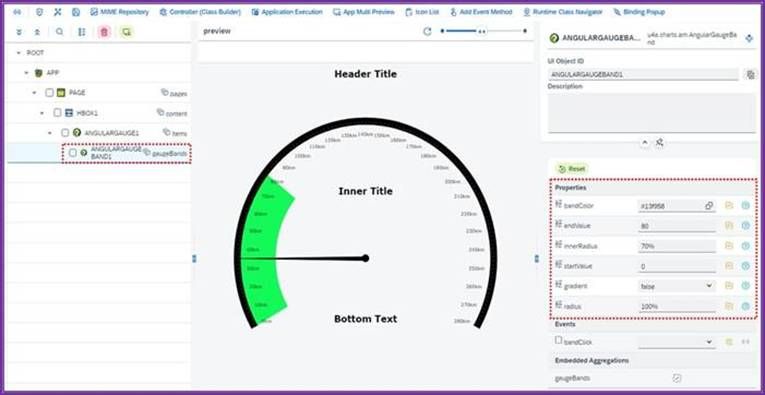Click inside the innerRadius input field
The height and width of the screenshot is (395, 765).
coord(677,246)
